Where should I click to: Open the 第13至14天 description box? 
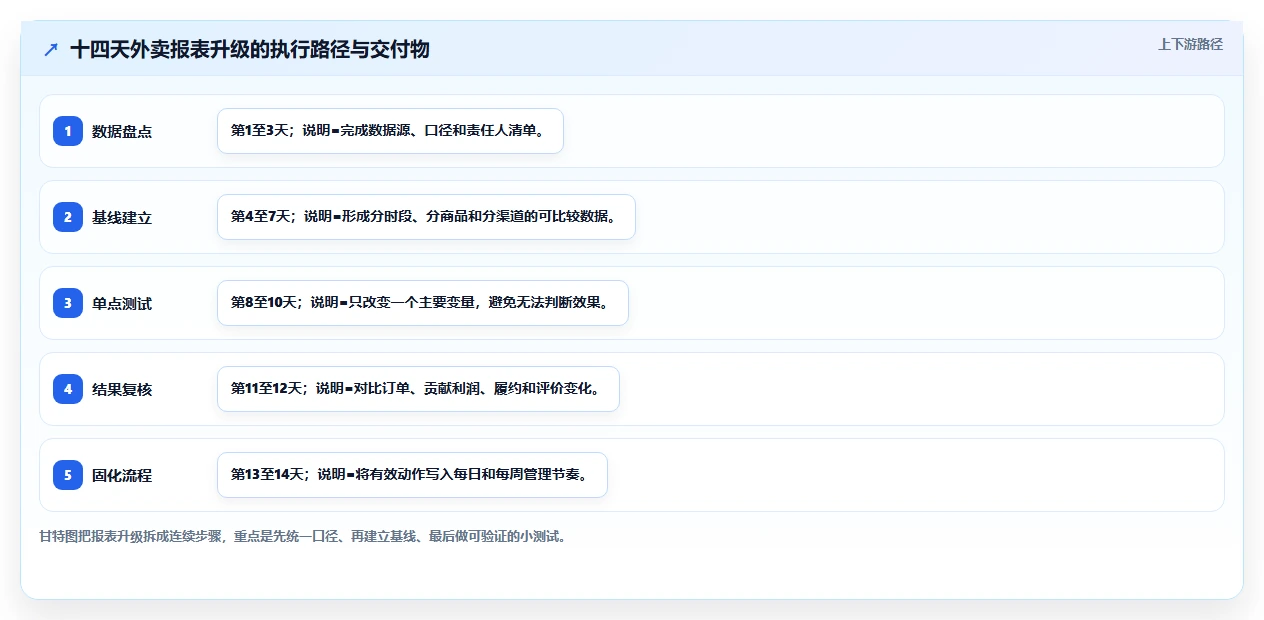pos(412,475)
